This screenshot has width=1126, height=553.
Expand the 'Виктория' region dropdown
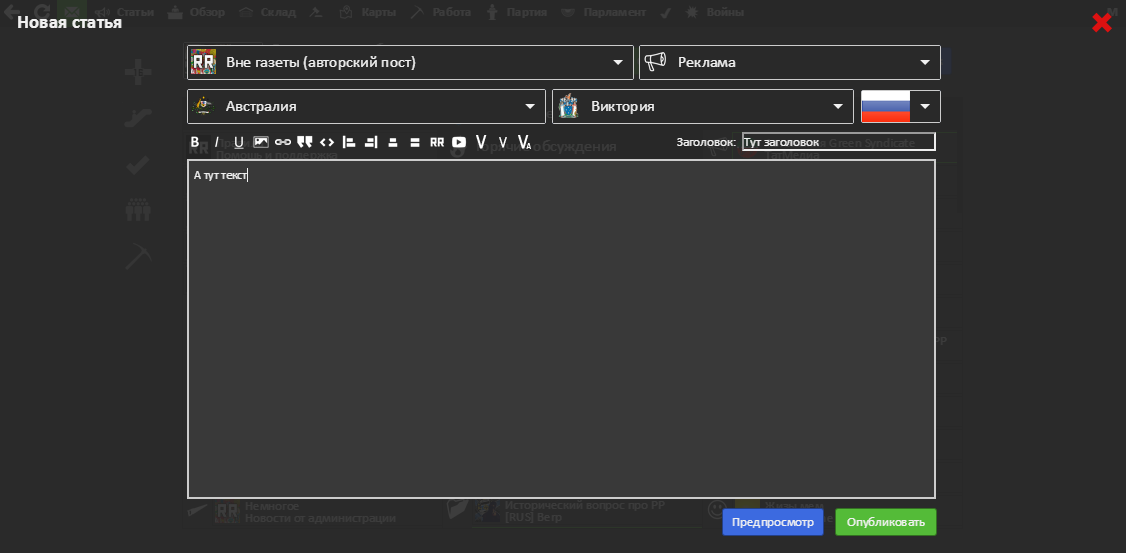[x=702, y=106]
